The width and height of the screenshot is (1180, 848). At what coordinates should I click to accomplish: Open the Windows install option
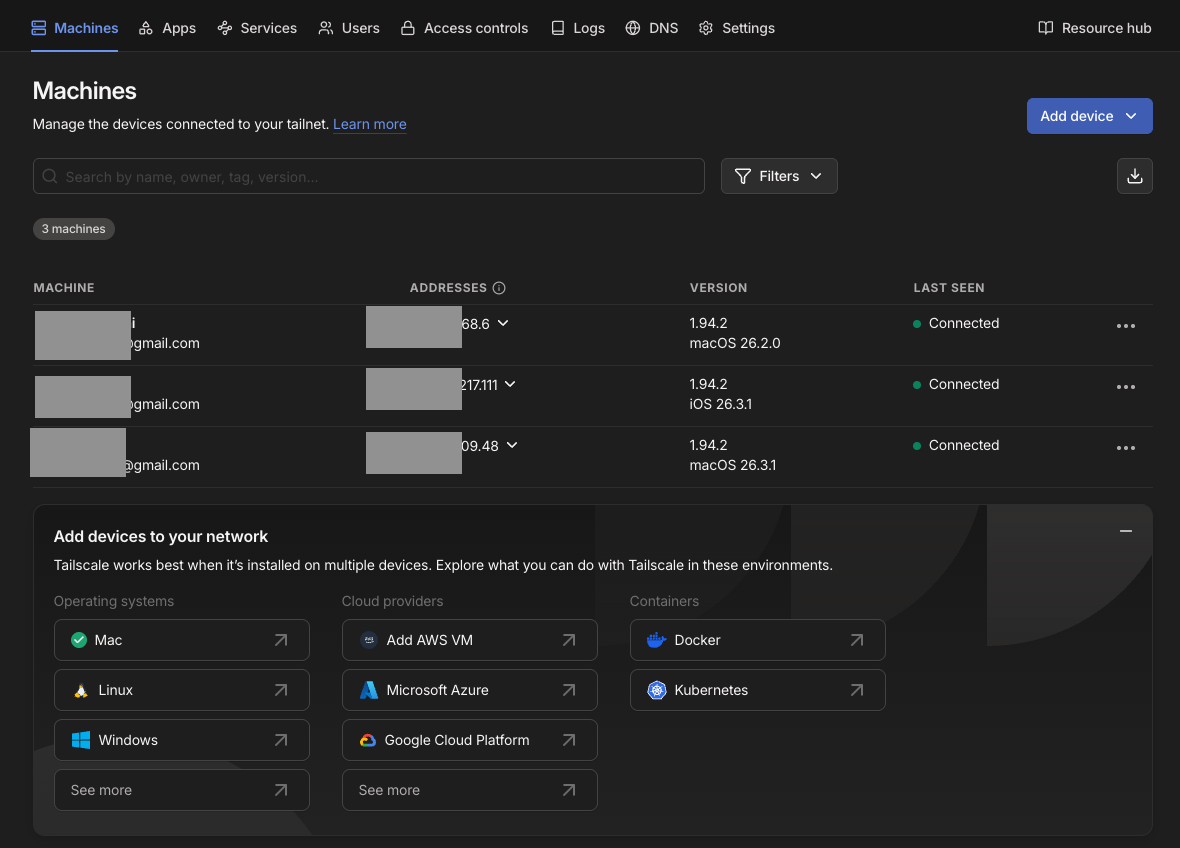coord(181,740)
